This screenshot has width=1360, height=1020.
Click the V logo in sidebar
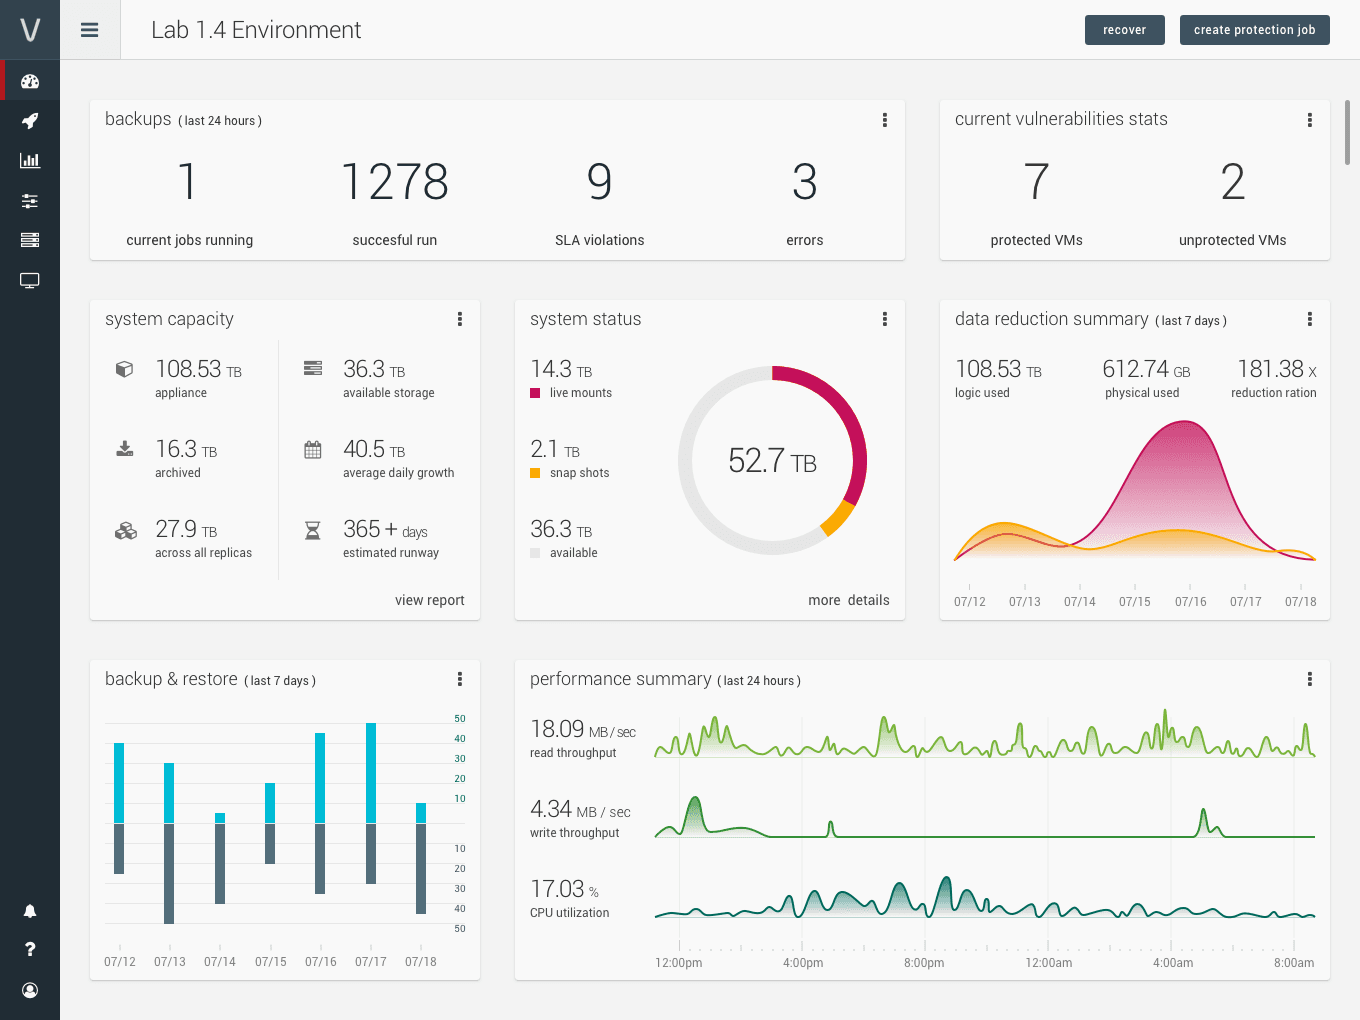point(30,30)
